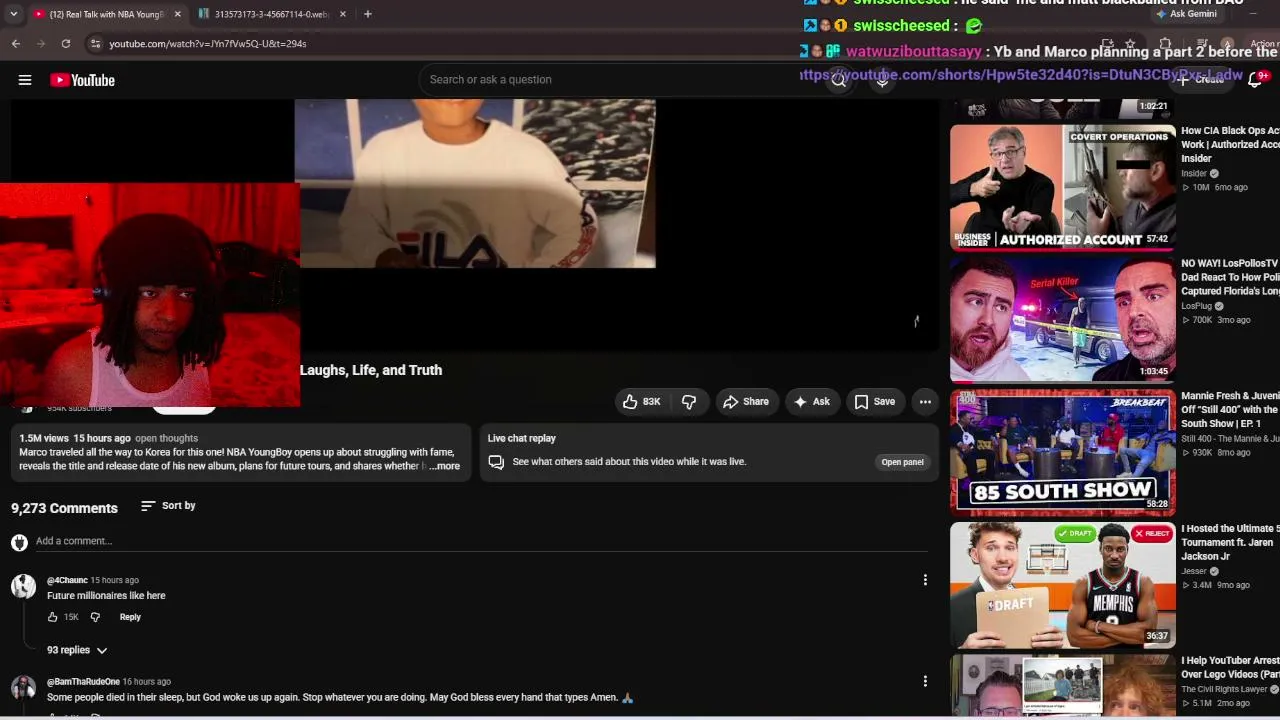Reload the page with the refresh icon
Image resolution: width=1280 pixels, height=720 pixels.
point(66,44)
